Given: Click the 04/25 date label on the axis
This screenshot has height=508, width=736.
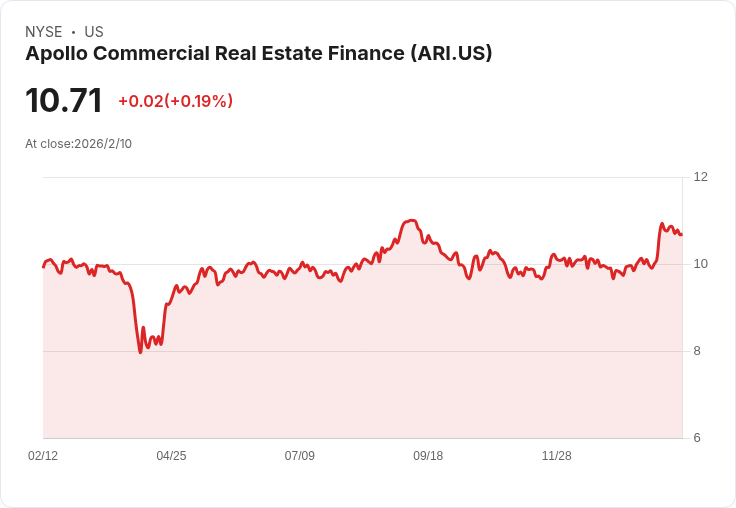Looking at the screenshot, I should (x=171, y=455).
